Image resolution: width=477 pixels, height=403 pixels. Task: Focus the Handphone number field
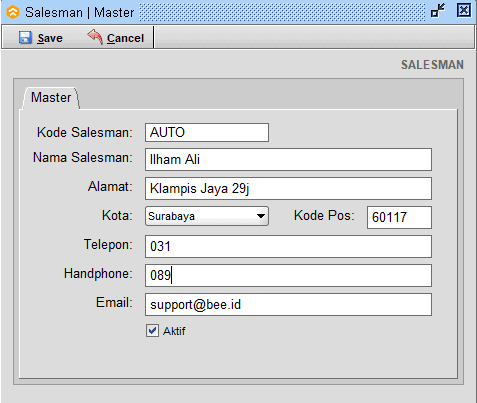click(288, 276)
